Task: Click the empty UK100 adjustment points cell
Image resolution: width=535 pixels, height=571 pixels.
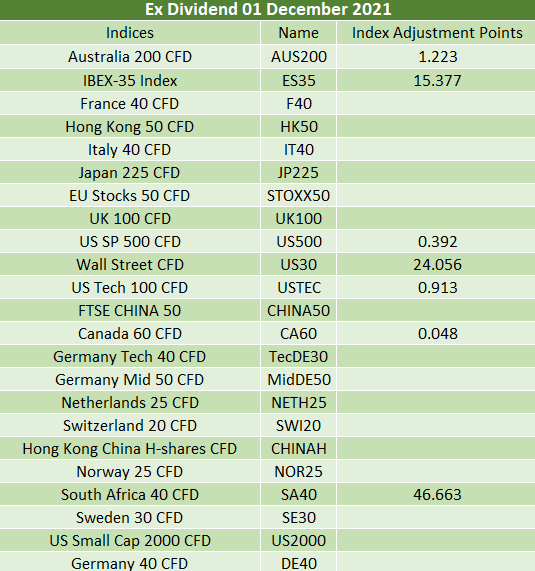Action: coord(436,218)
